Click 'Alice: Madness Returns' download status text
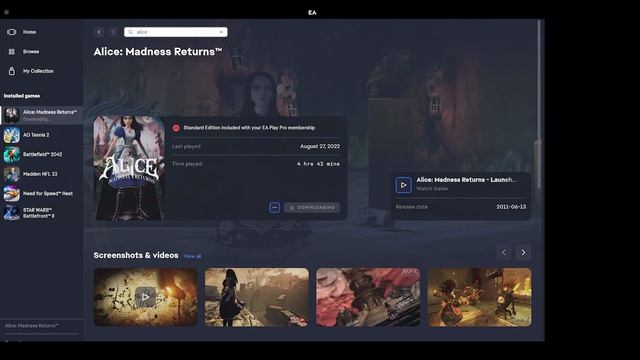 [31, 326]
